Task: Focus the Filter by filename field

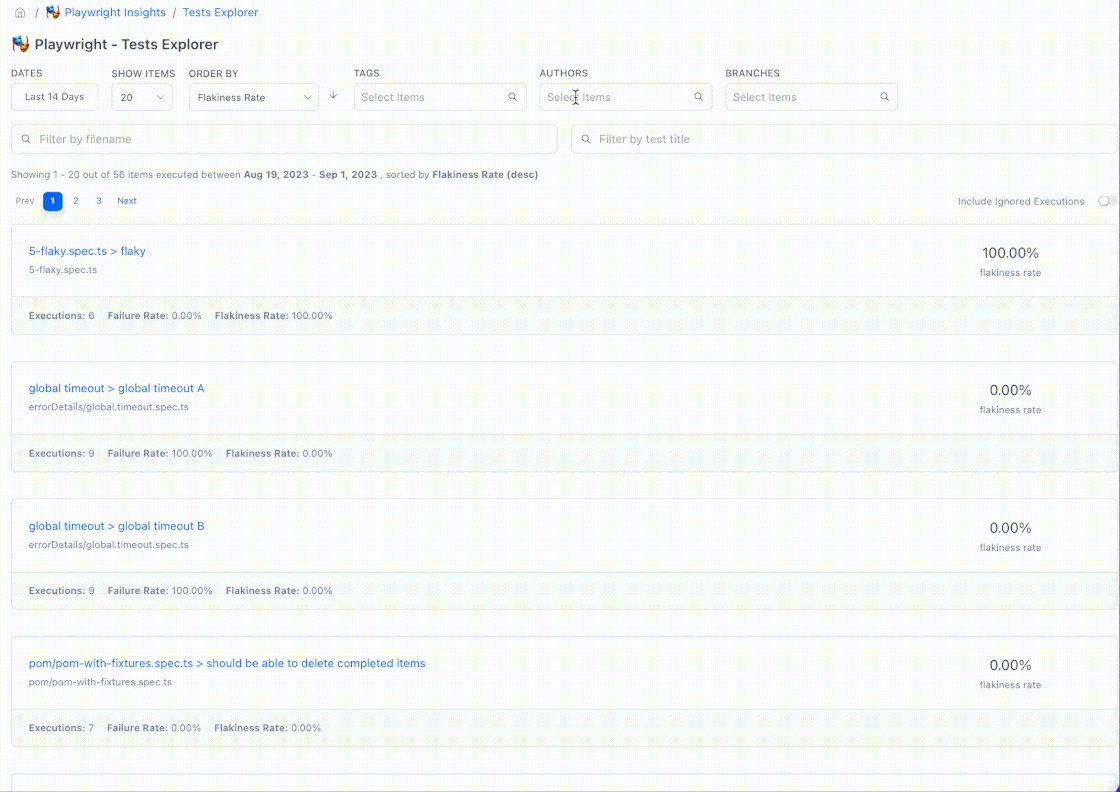Action: click(x=284, y=139)
